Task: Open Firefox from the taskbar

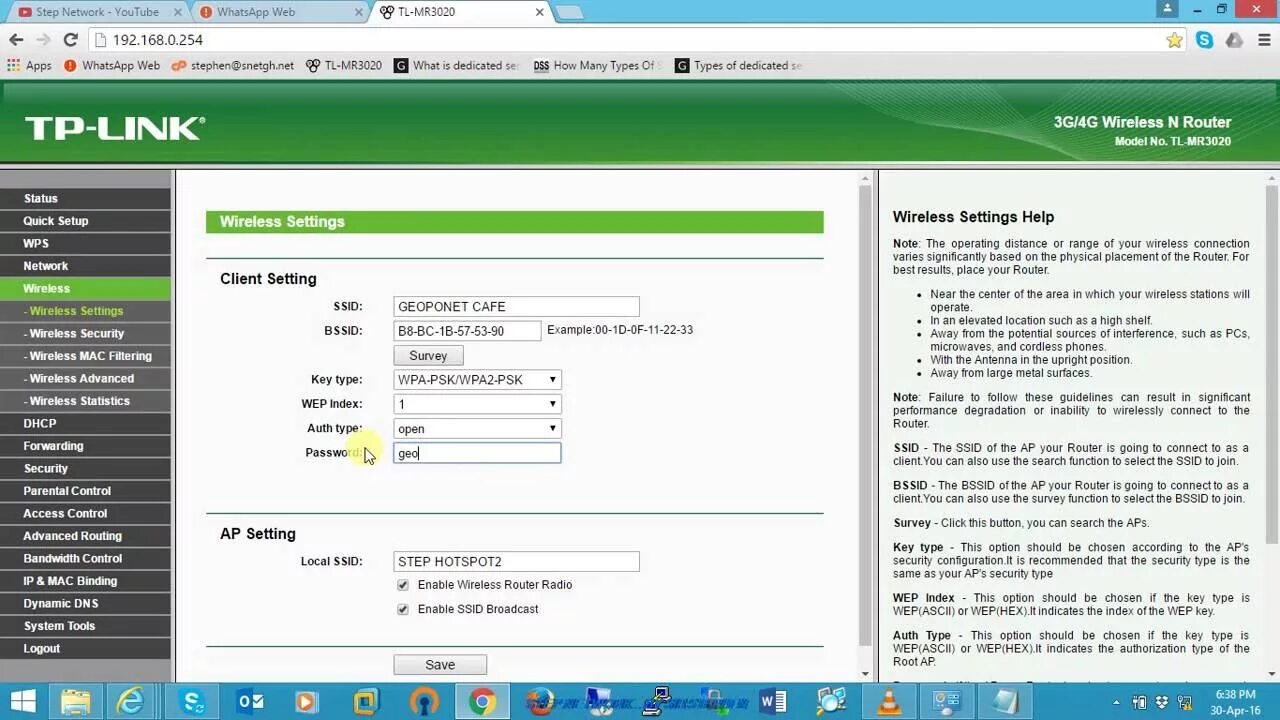Action: click(x=541, y=701)
